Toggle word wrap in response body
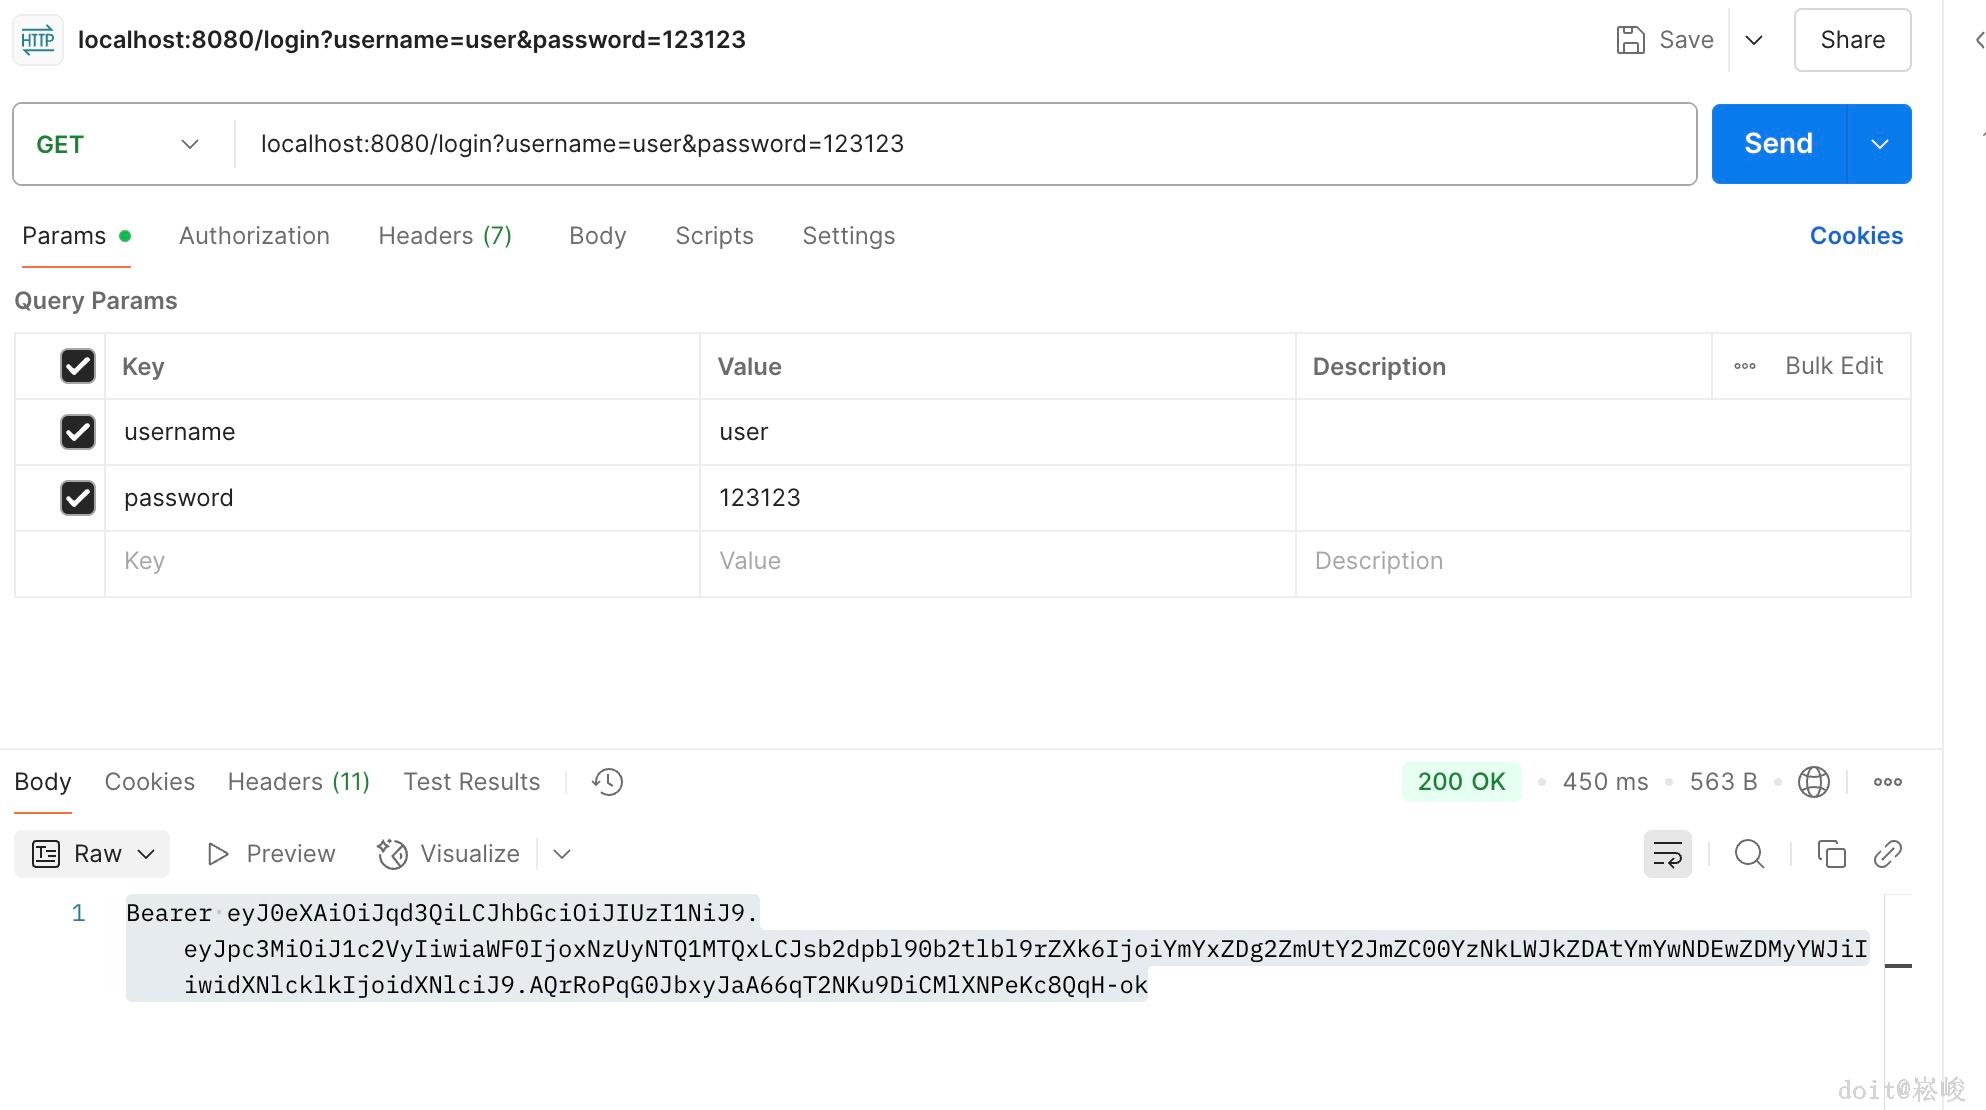Screen dimensions: 1986x1110 coord(1667,854)
